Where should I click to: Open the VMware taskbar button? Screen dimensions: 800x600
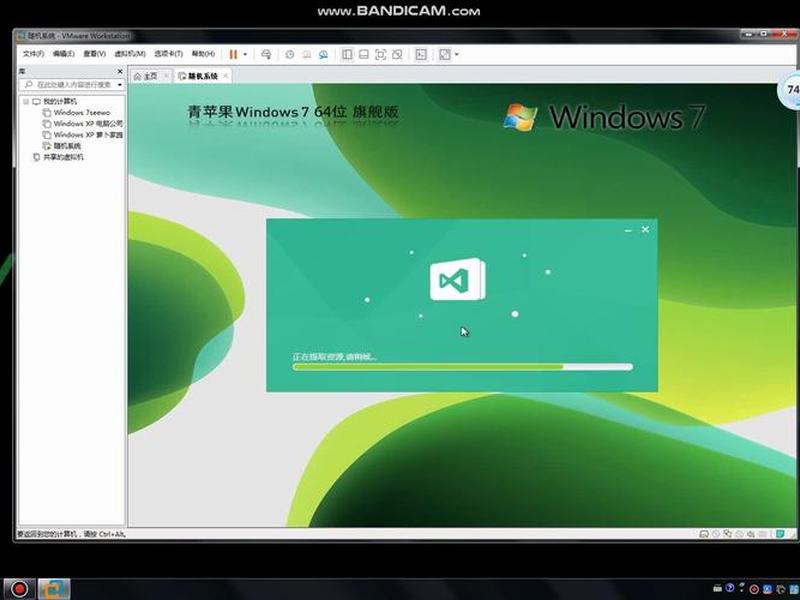coord(54,589)
